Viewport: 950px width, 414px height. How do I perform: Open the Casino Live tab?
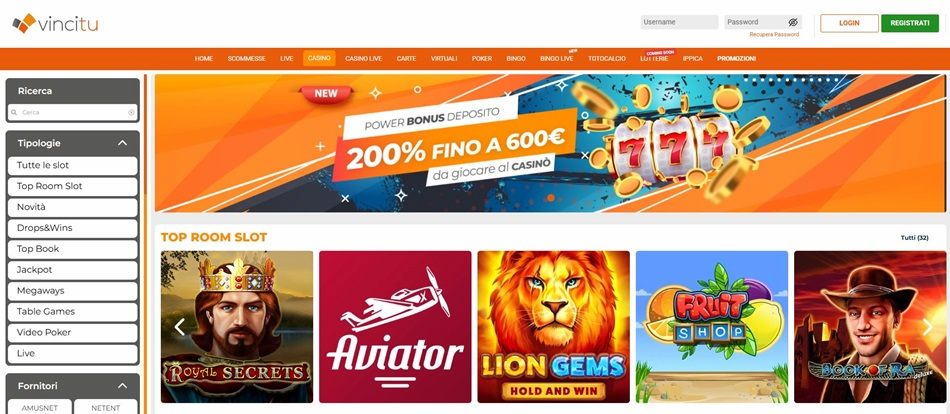click(x=364, y=59)
